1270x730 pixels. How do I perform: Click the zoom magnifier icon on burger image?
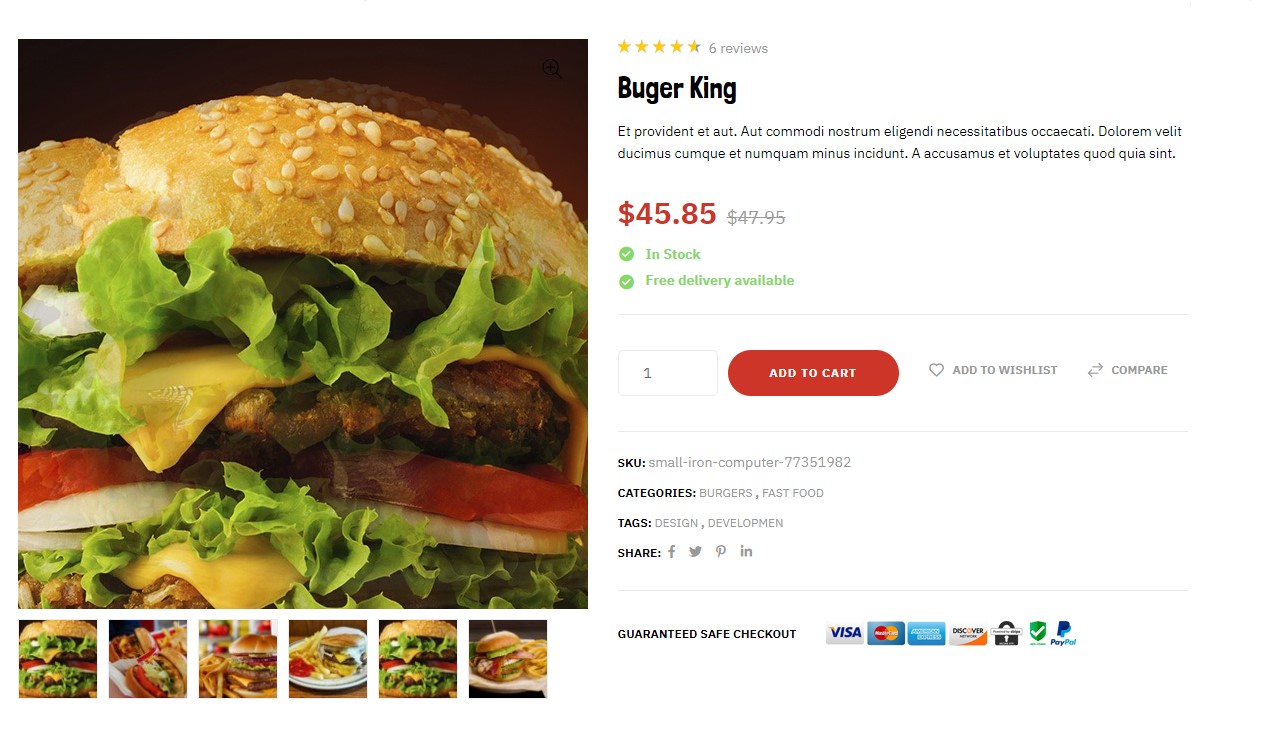pos(552,69)
